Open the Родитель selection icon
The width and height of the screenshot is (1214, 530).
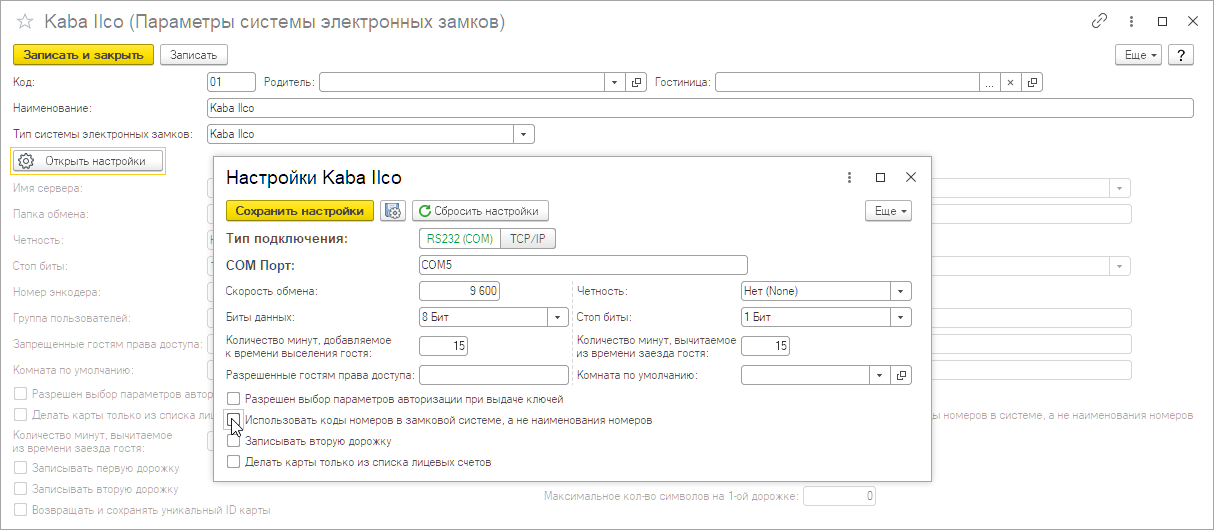[x=636, y=82]
